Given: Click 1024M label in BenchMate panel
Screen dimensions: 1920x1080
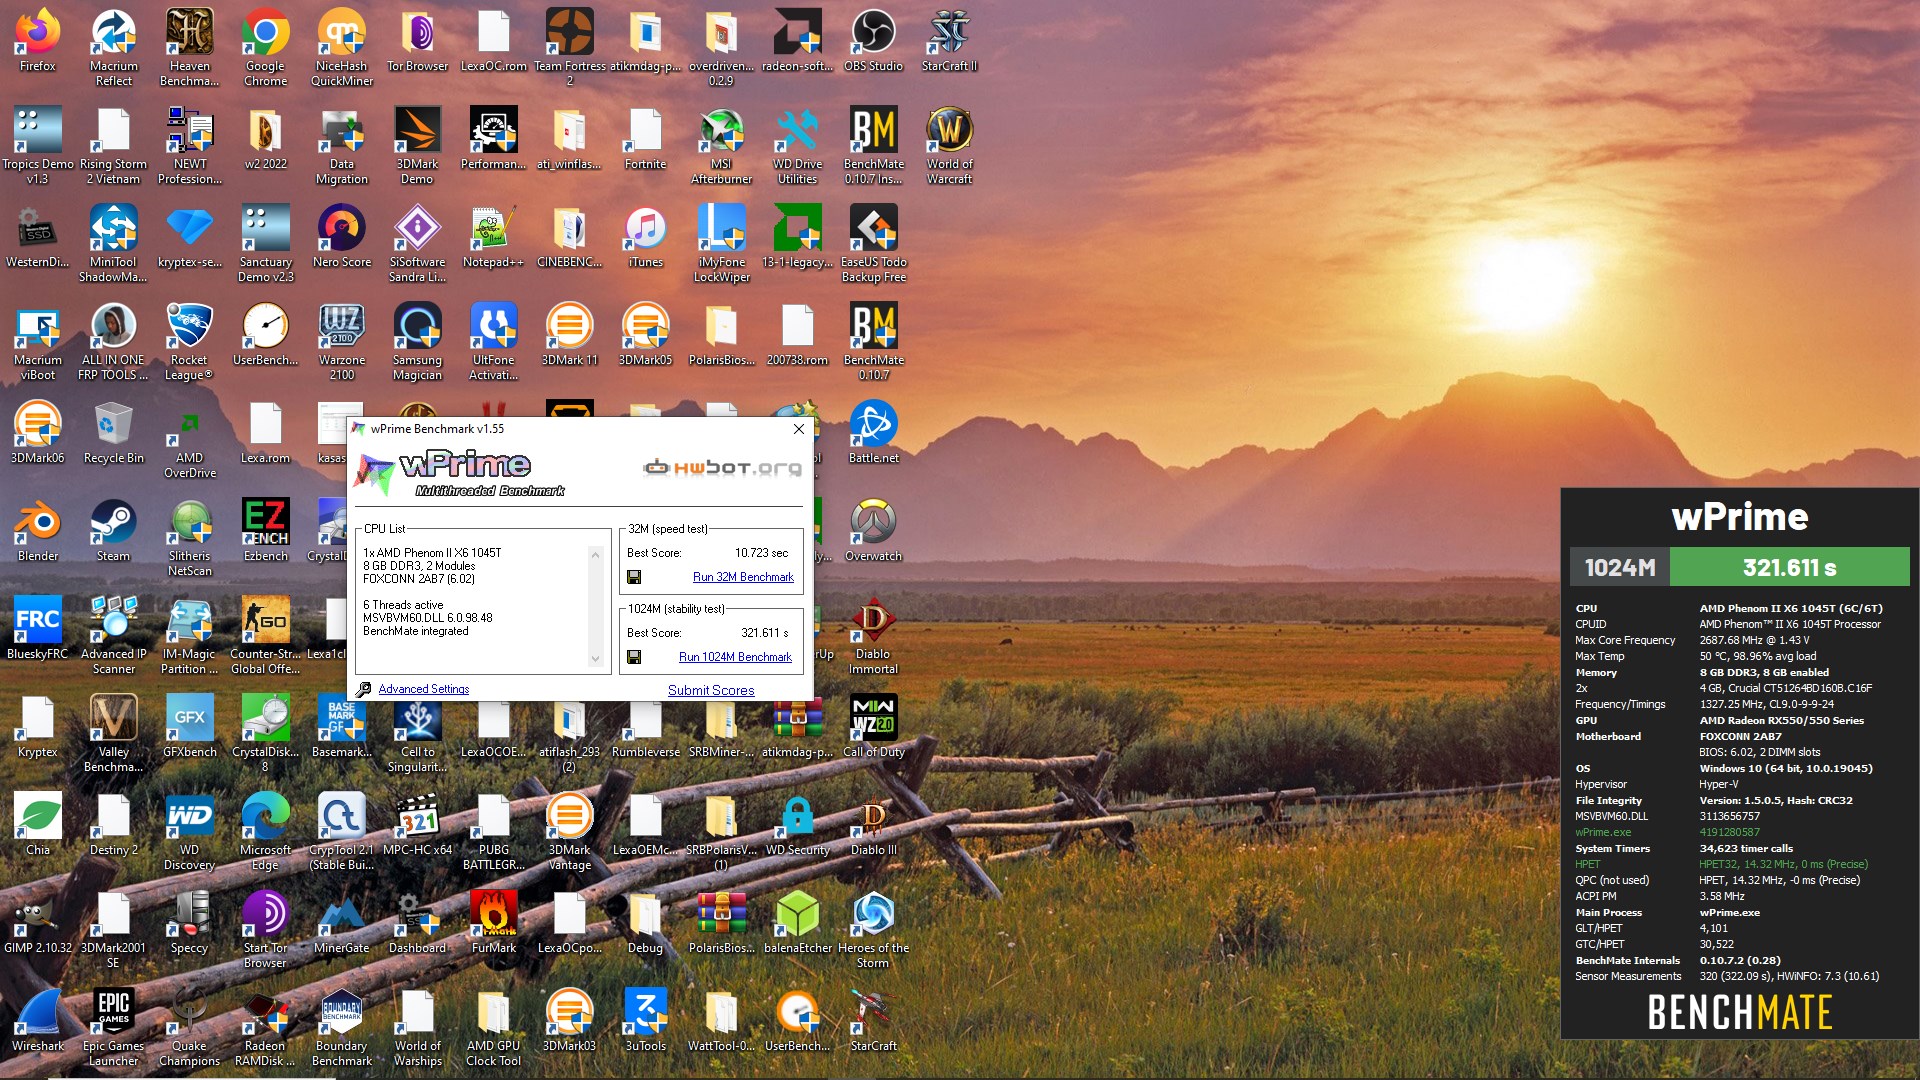Looking at the screenshot, I should (1620, 567).
